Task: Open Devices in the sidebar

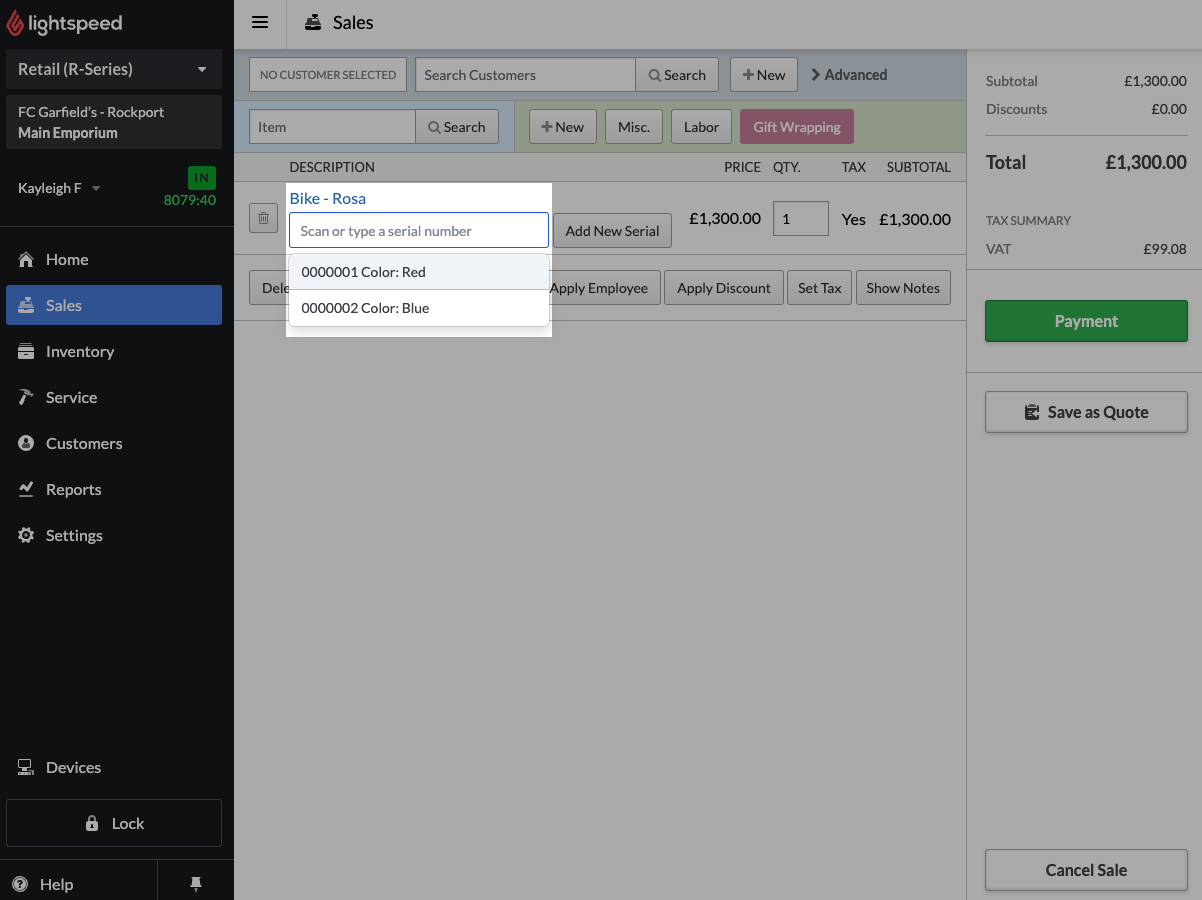Action: (x=114, y=767)
